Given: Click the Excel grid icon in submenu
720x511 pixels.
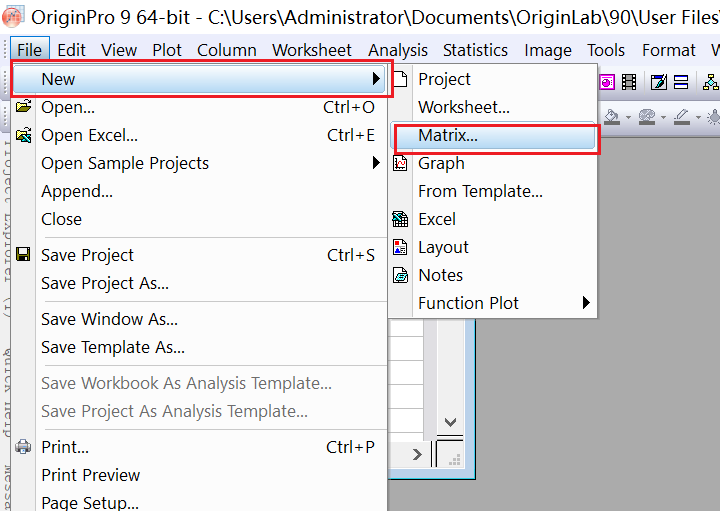Looking at the screenshot, I should point(400,219).
